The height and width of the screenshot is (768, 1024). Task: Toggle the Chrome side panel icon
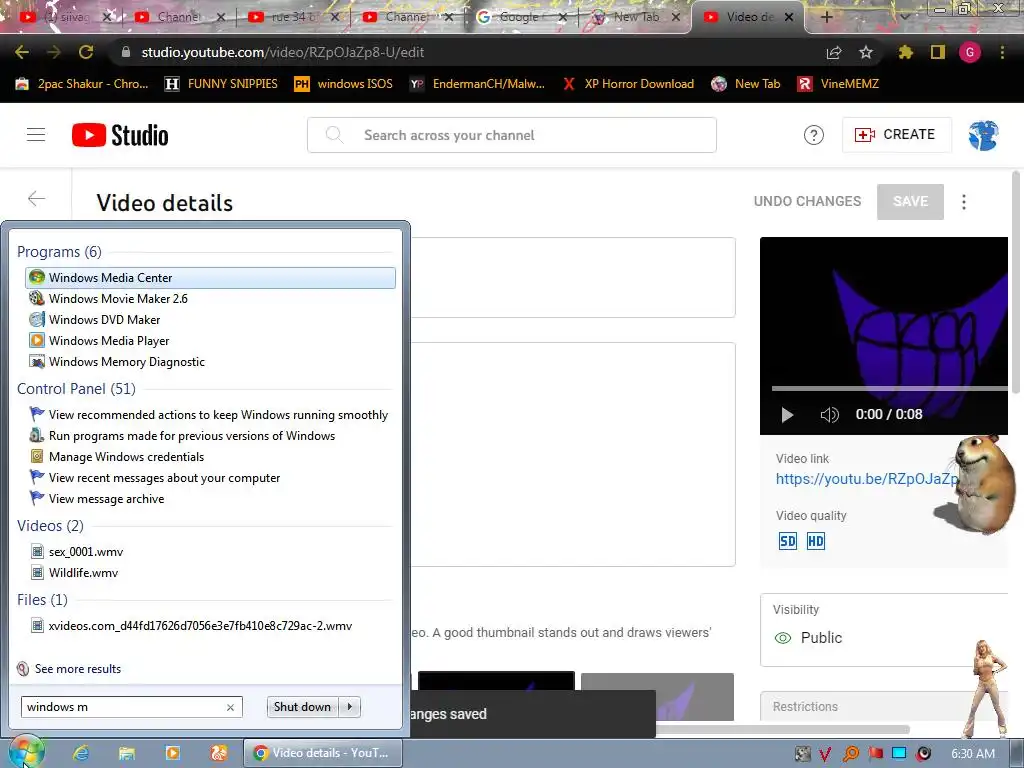click(x=938, y=52)
